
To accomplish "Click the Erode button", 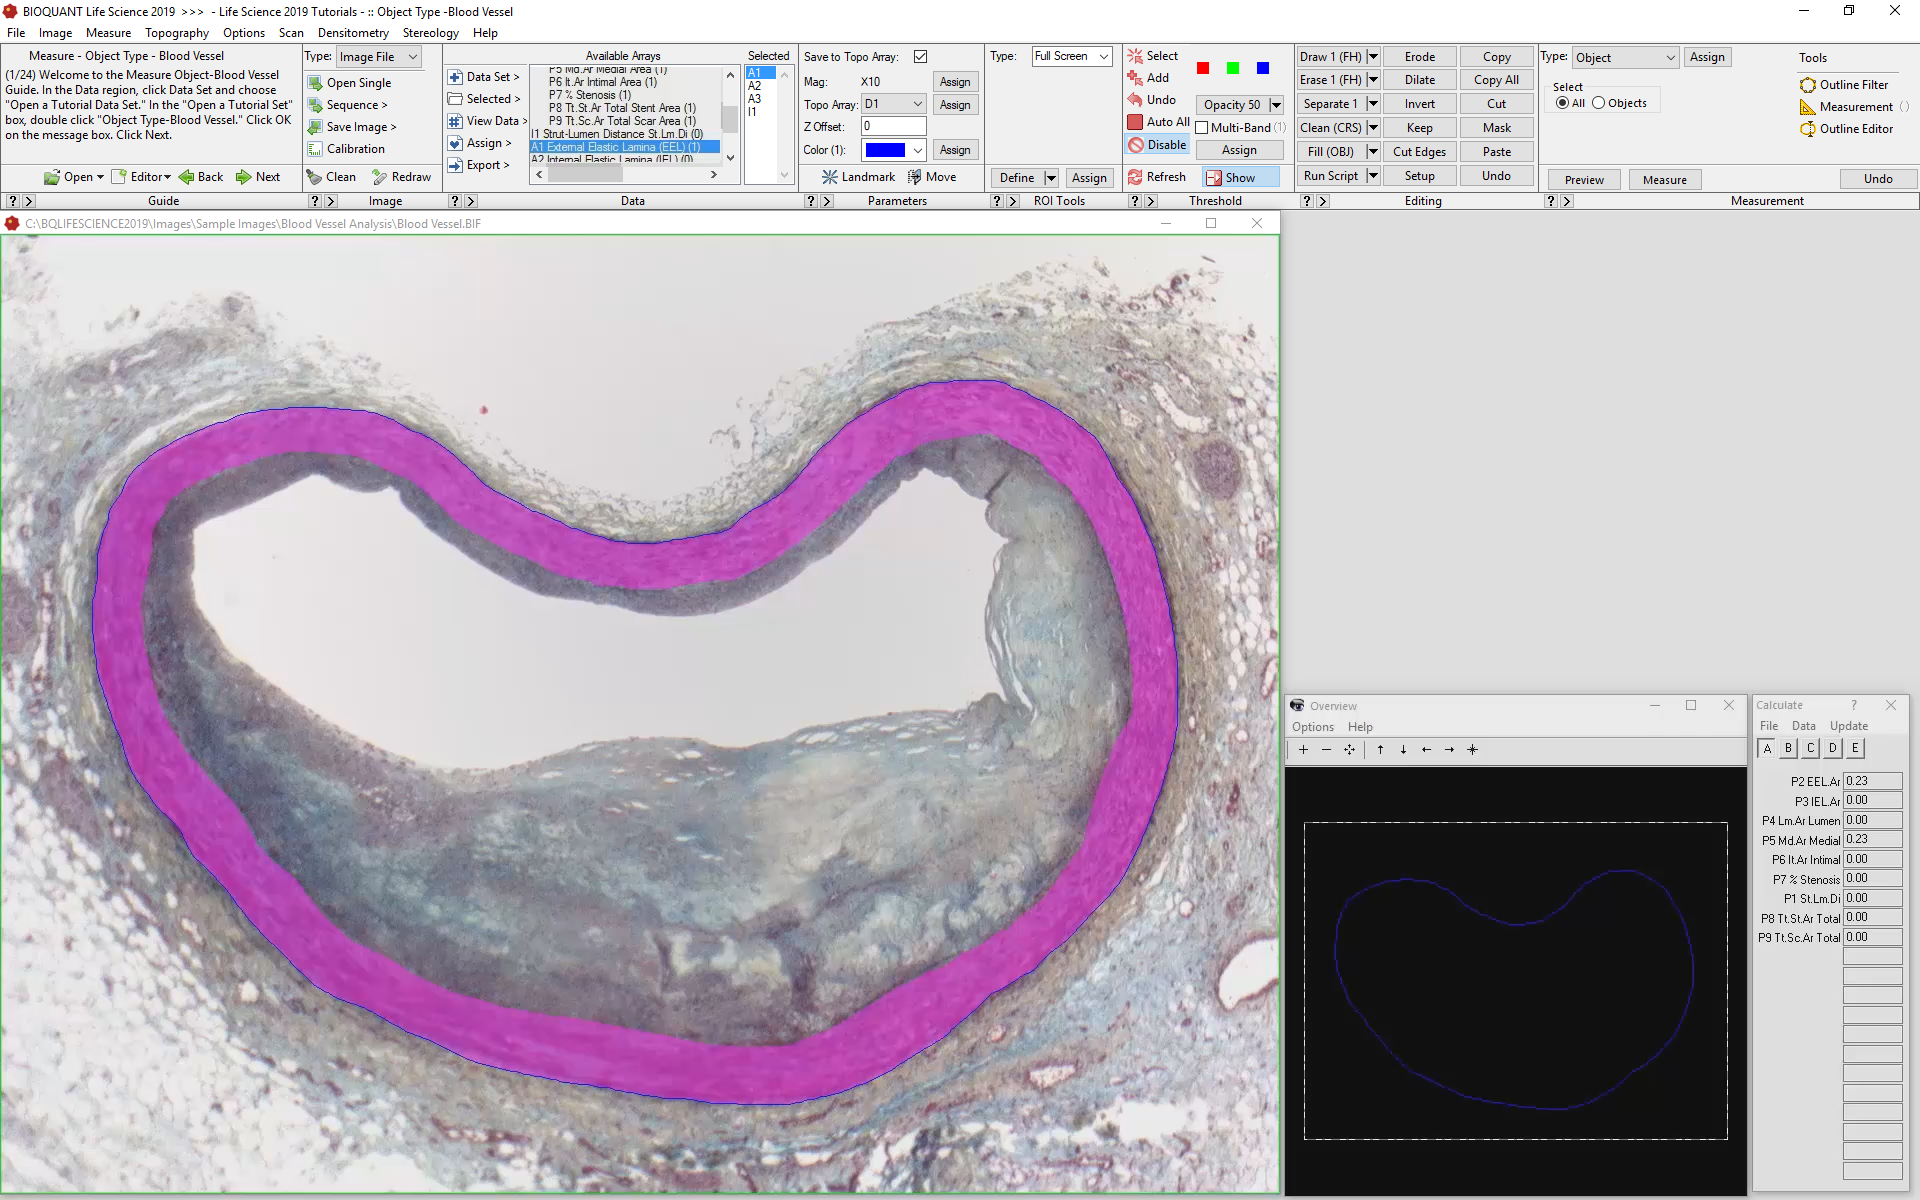I will pyautogui.click(x=1419, y=57).
